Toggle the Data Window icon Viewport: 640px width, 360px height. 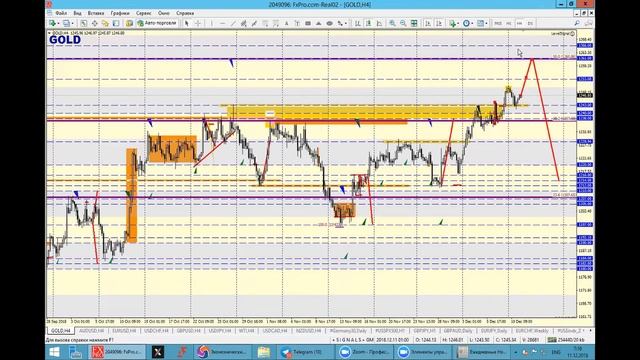(94, 23)
